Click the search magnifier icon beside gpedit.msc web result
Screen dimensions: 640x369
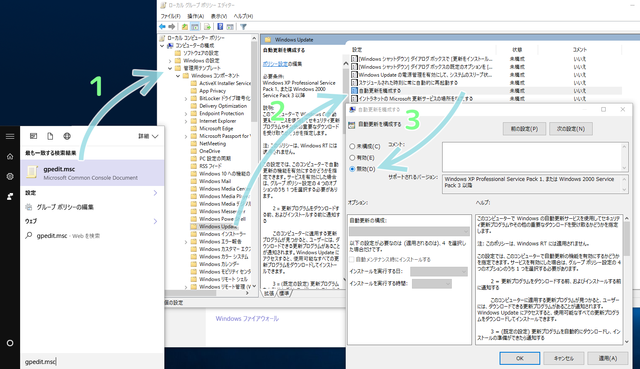(29, 235)
